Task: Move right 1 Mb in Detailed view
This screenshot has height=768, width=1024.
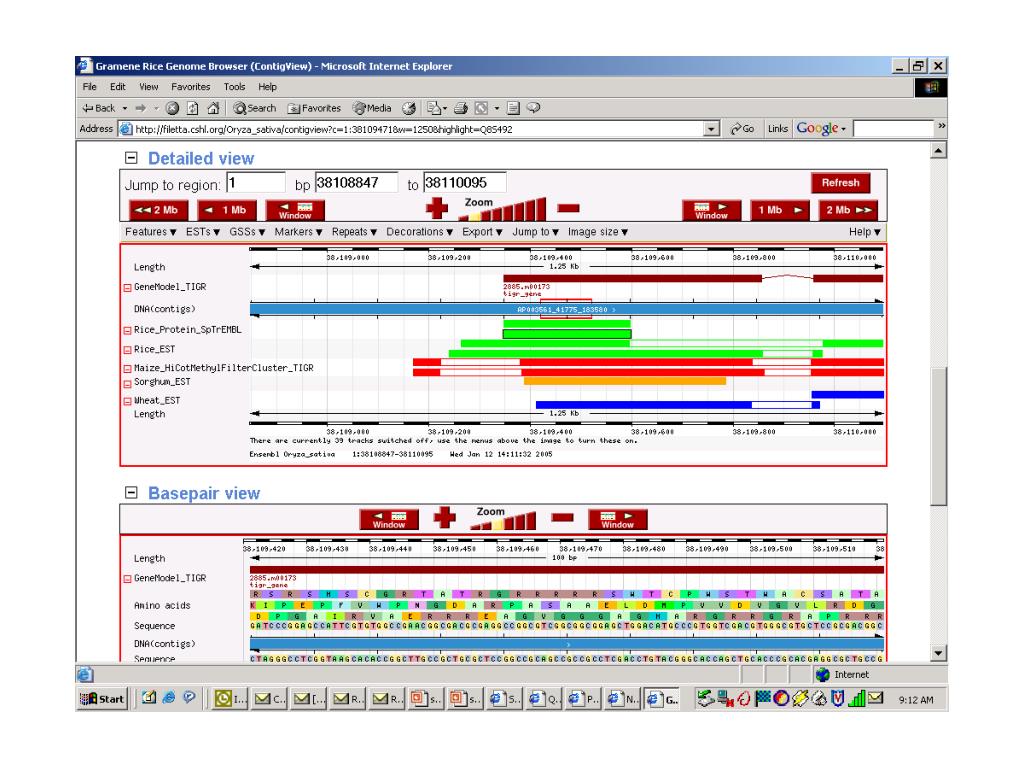Action: (x=780, y=210)
